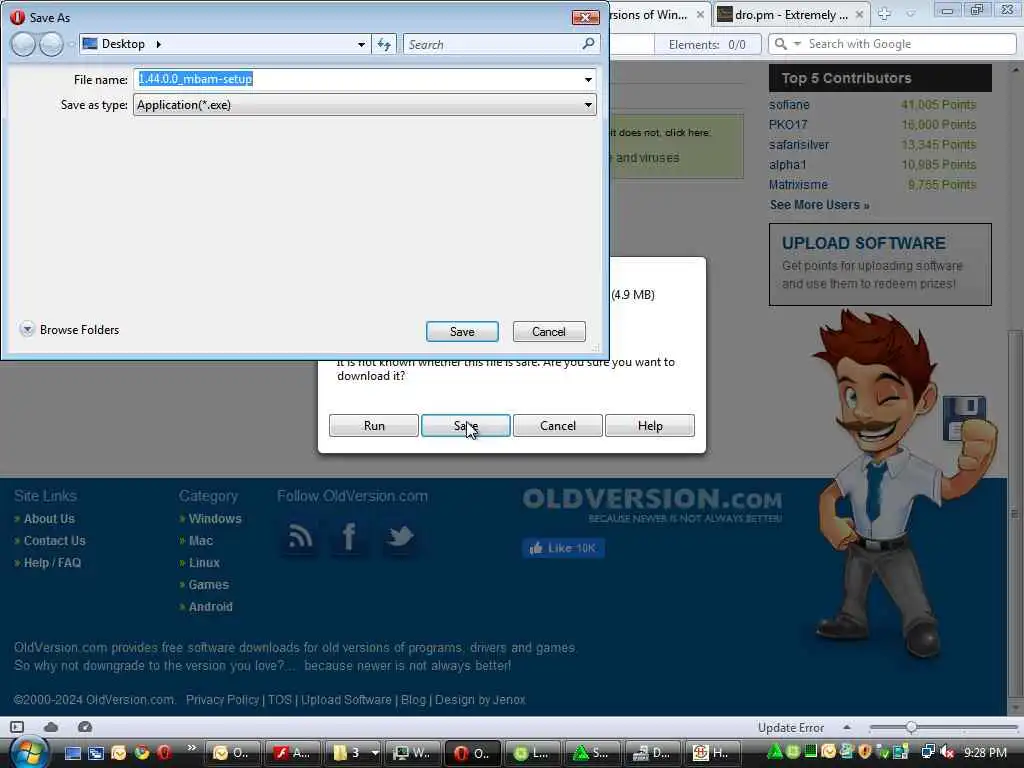The width and height of the screenshot is (1024, 768).
Task: Open a new tab with the plus button
Action: (884, 14)
